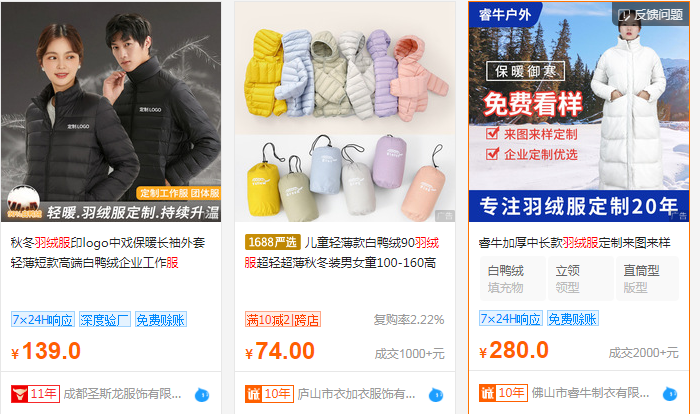Open the 佛山市睿牛制衣有限 shop link
Image resolution: width=700 pixels, height=414 pixels.
(590, 393)
